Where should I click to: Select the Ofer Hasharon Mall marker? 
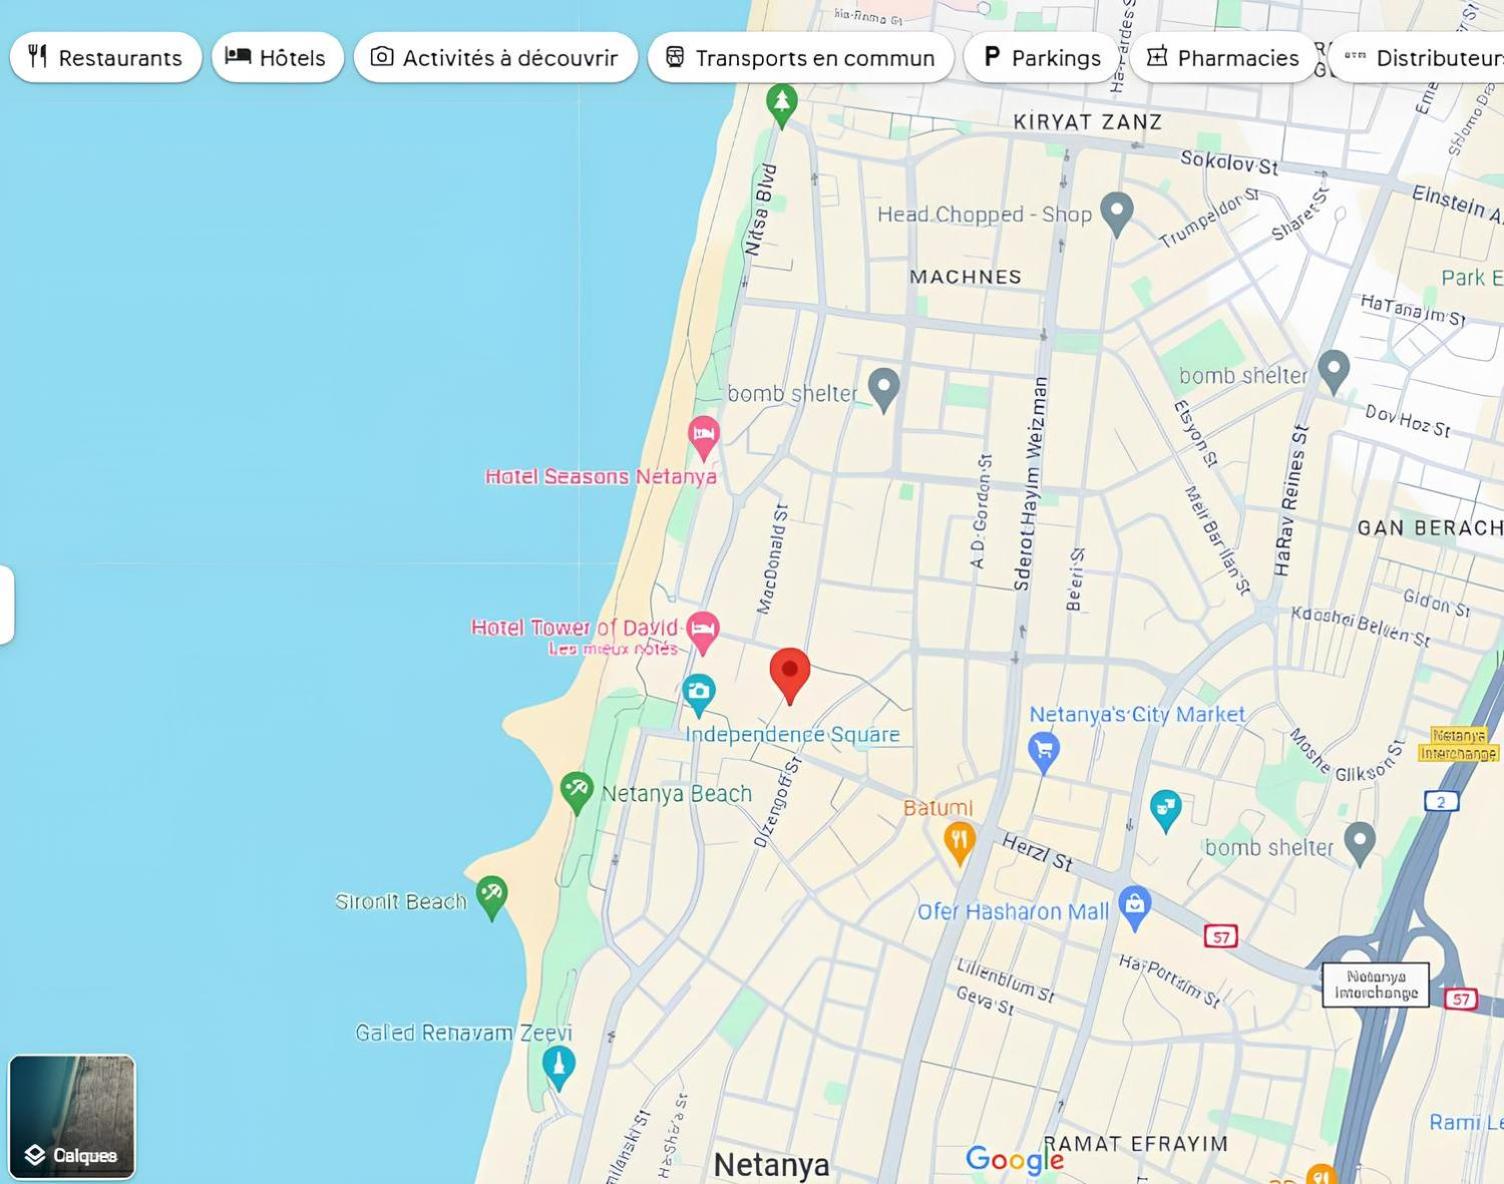pyautogui.click(x=1134, y=908)
